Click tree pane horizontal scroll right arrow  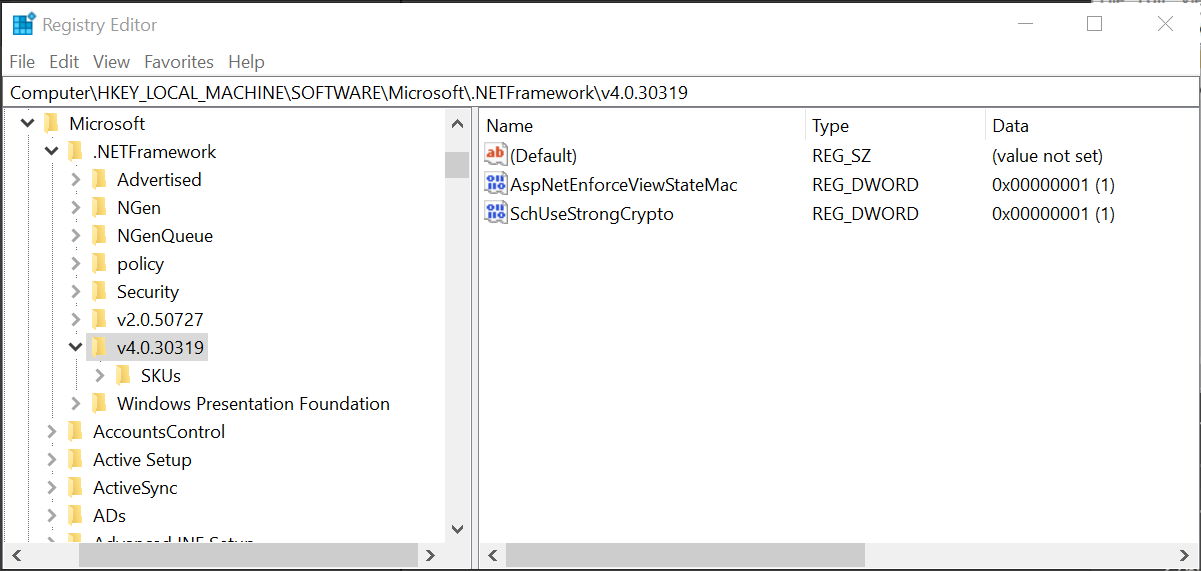431,555
